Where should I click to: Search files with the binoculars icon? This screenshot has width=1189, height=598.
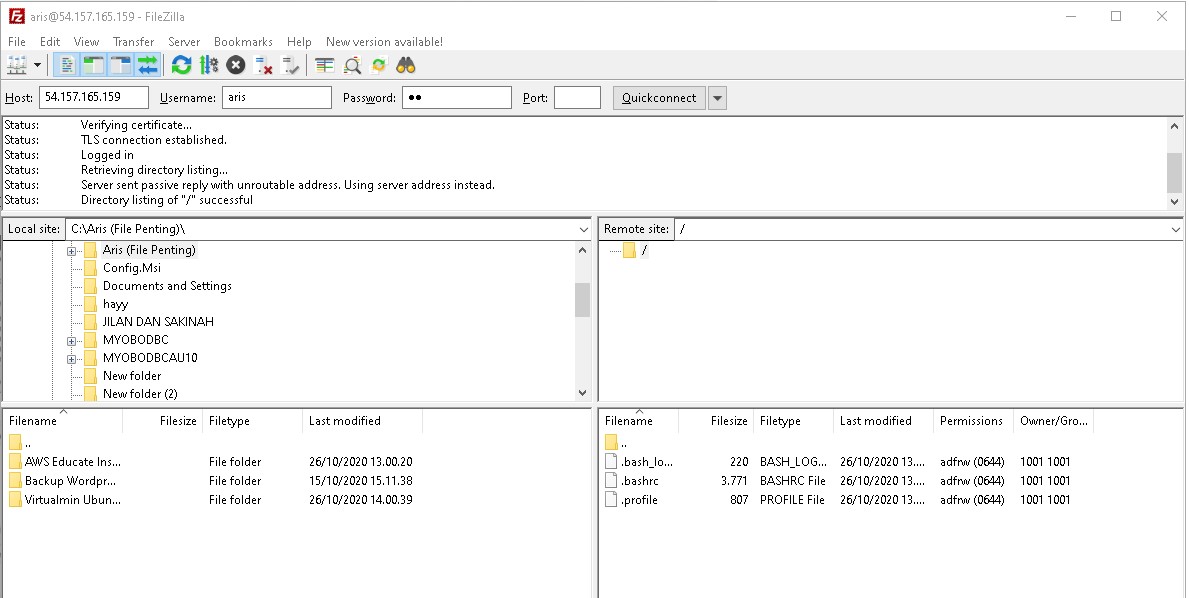click(406, 66)
